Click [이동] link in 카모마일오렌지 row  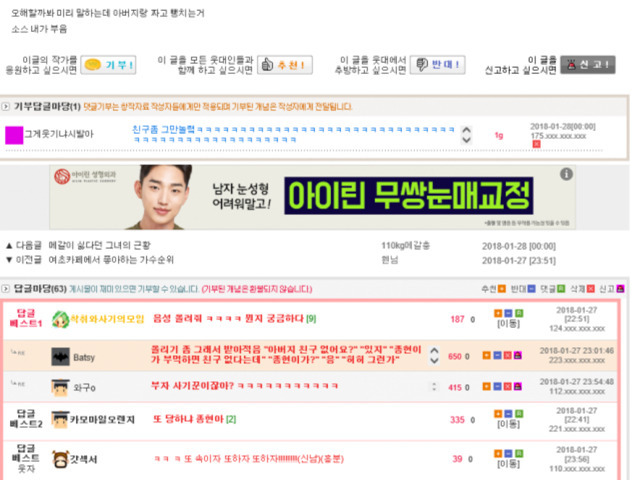click(508, 424)
